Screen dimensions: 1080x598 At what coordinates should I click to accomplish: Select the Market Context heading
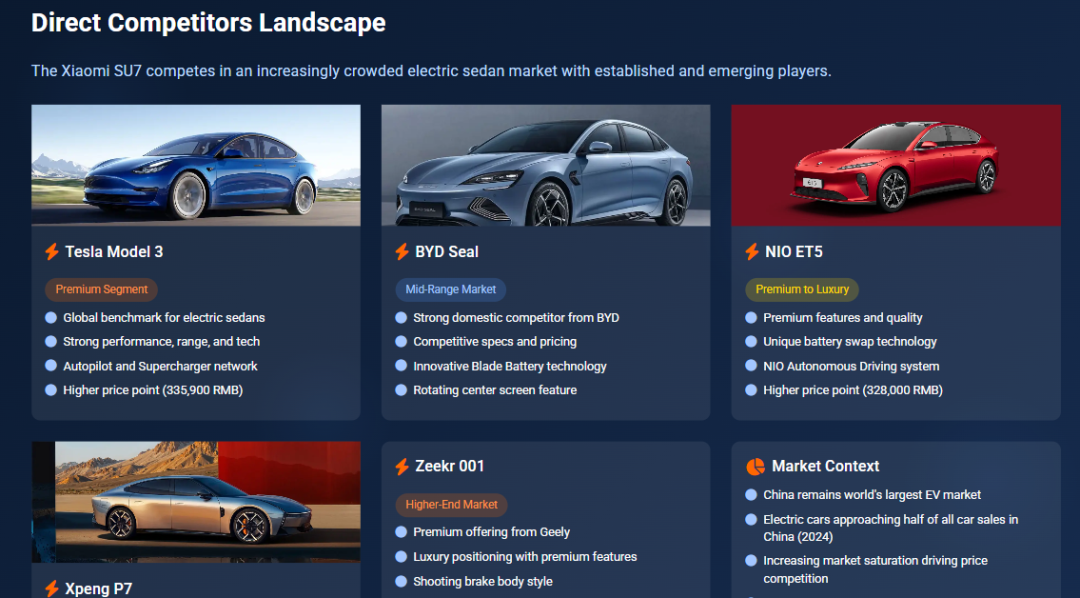coord(825,466)
